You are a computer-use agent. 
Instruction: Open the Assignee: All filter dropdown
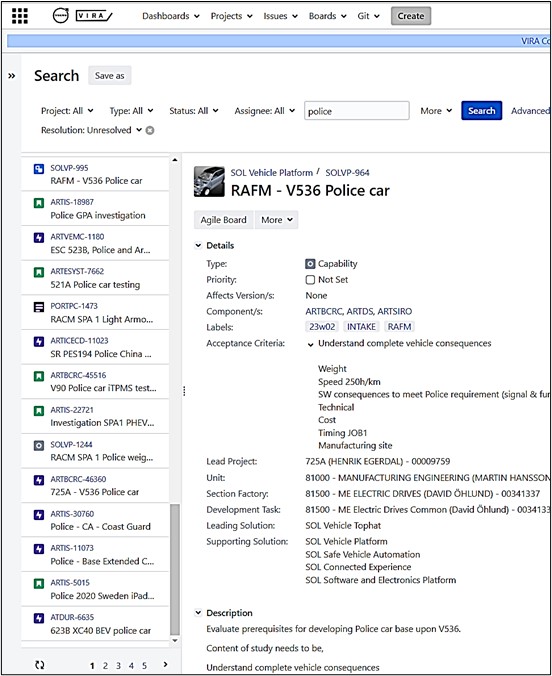(x=264, y=111)
